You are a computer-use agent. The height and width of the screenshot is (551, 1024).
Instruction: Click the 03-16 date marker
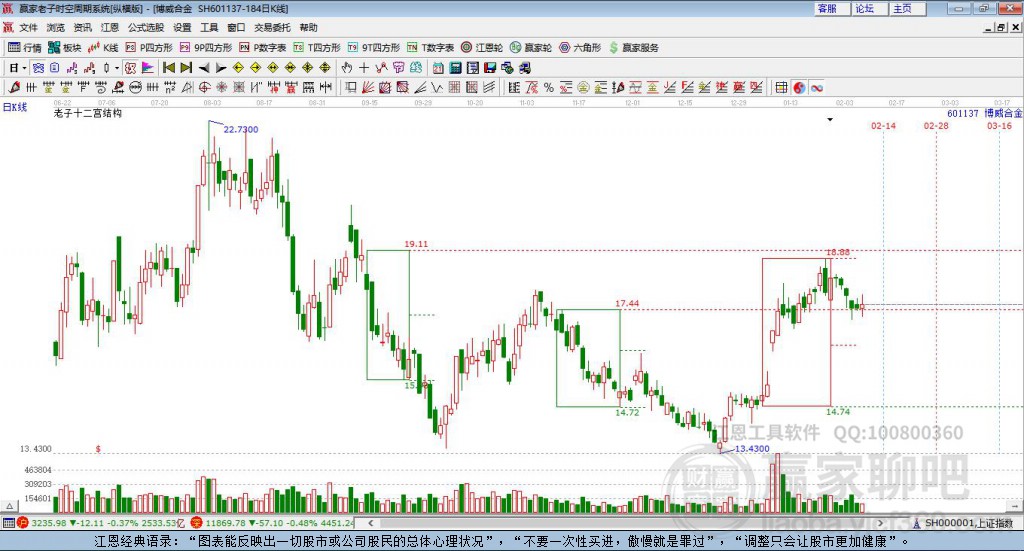click(x=999, y=125)
